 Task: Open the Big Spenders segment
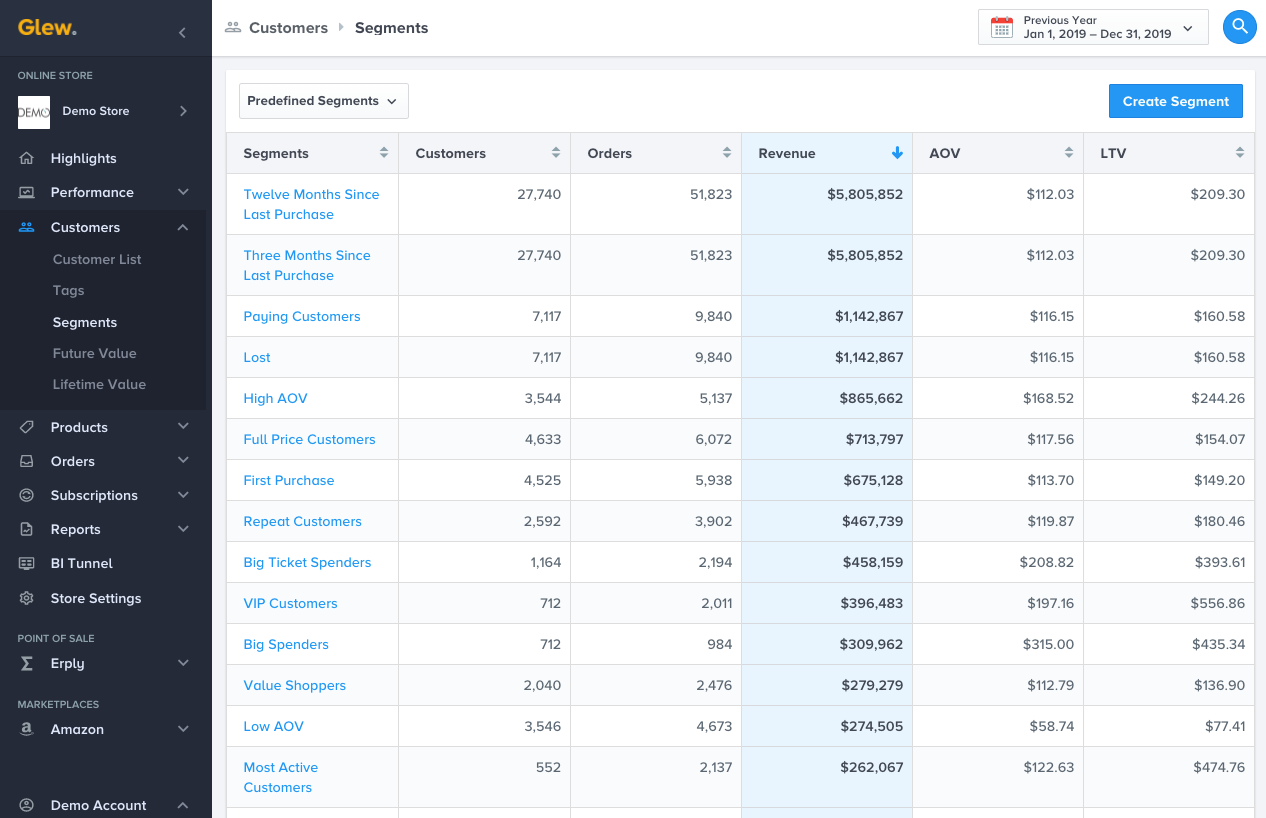click(x=286, y=644)
